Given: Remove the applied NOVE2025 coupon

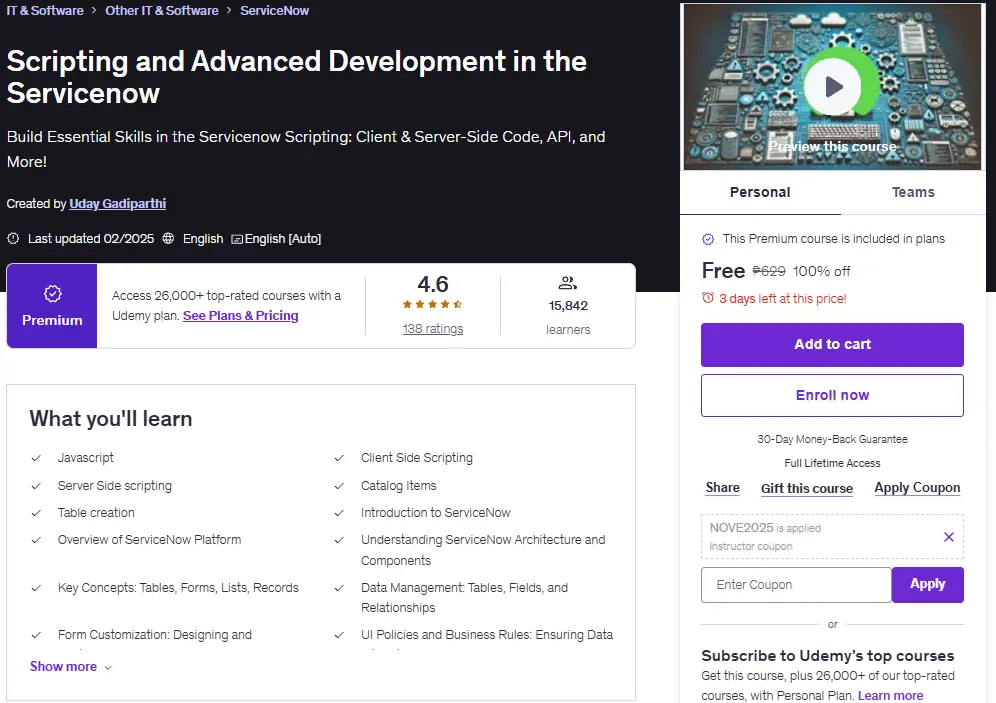Looking at the screenshot, I should coord(948,537).
